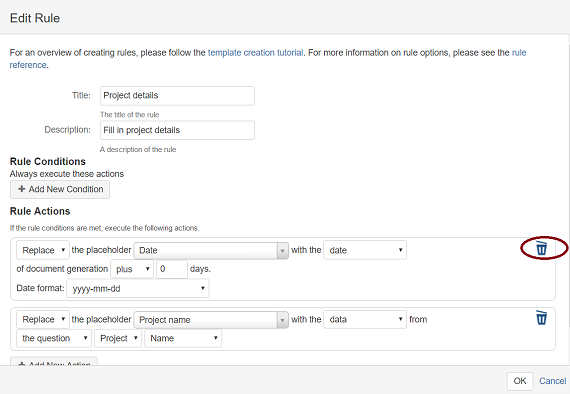Open the 'data' value type dropdown
The width and height of the screenshot is (570, 394).
(365, 319)
